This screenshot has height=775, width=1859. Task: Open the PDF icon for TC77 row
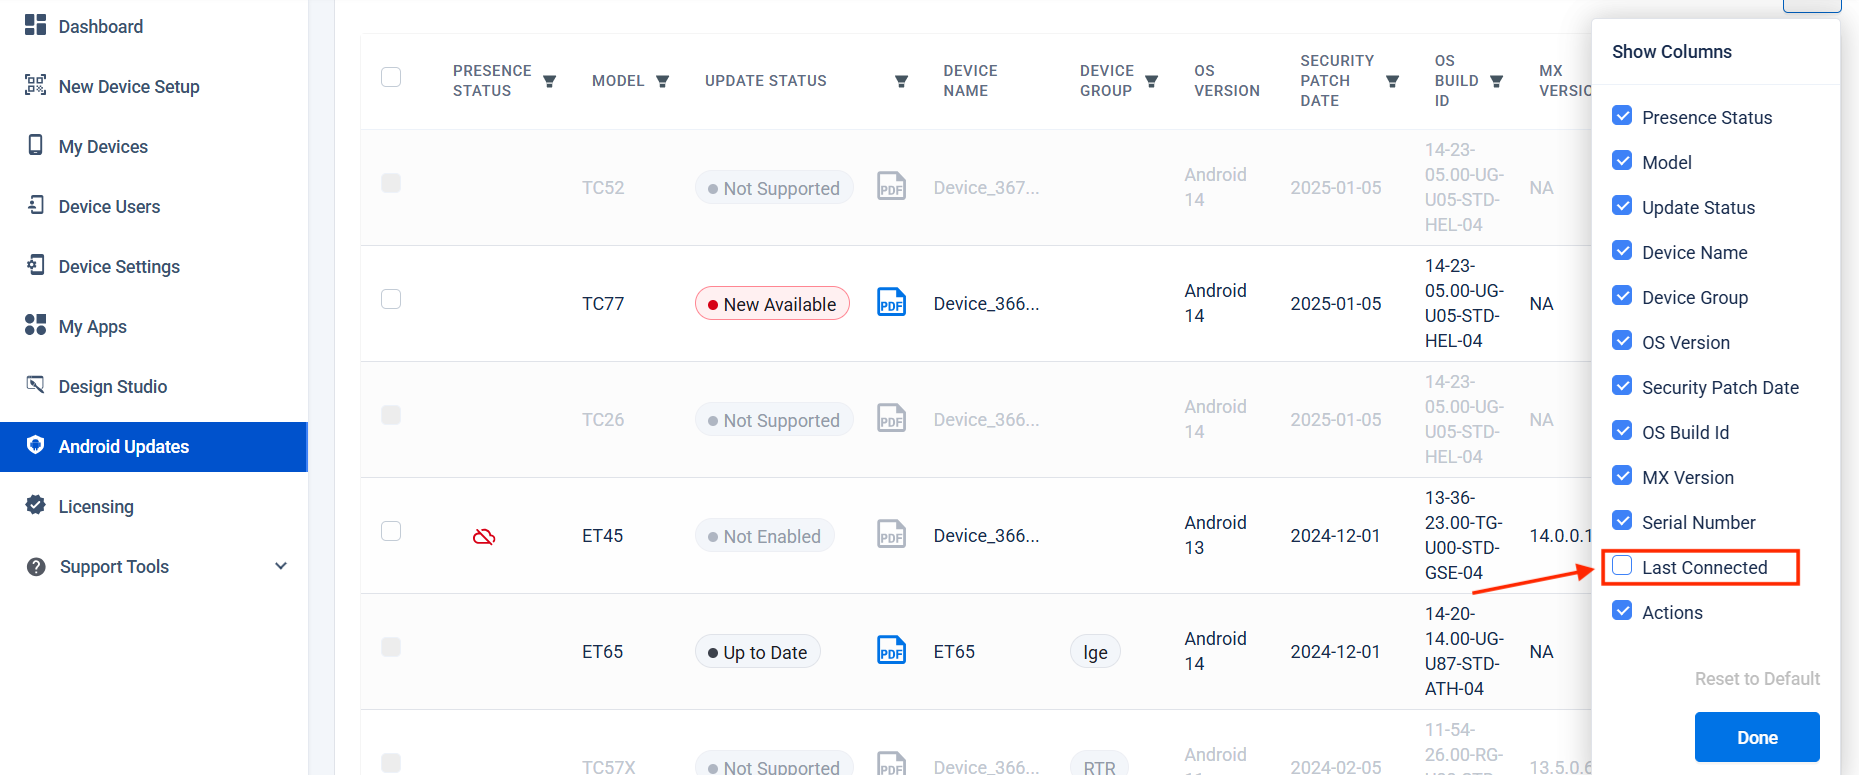pyautogui.click(x=891, y=302)
